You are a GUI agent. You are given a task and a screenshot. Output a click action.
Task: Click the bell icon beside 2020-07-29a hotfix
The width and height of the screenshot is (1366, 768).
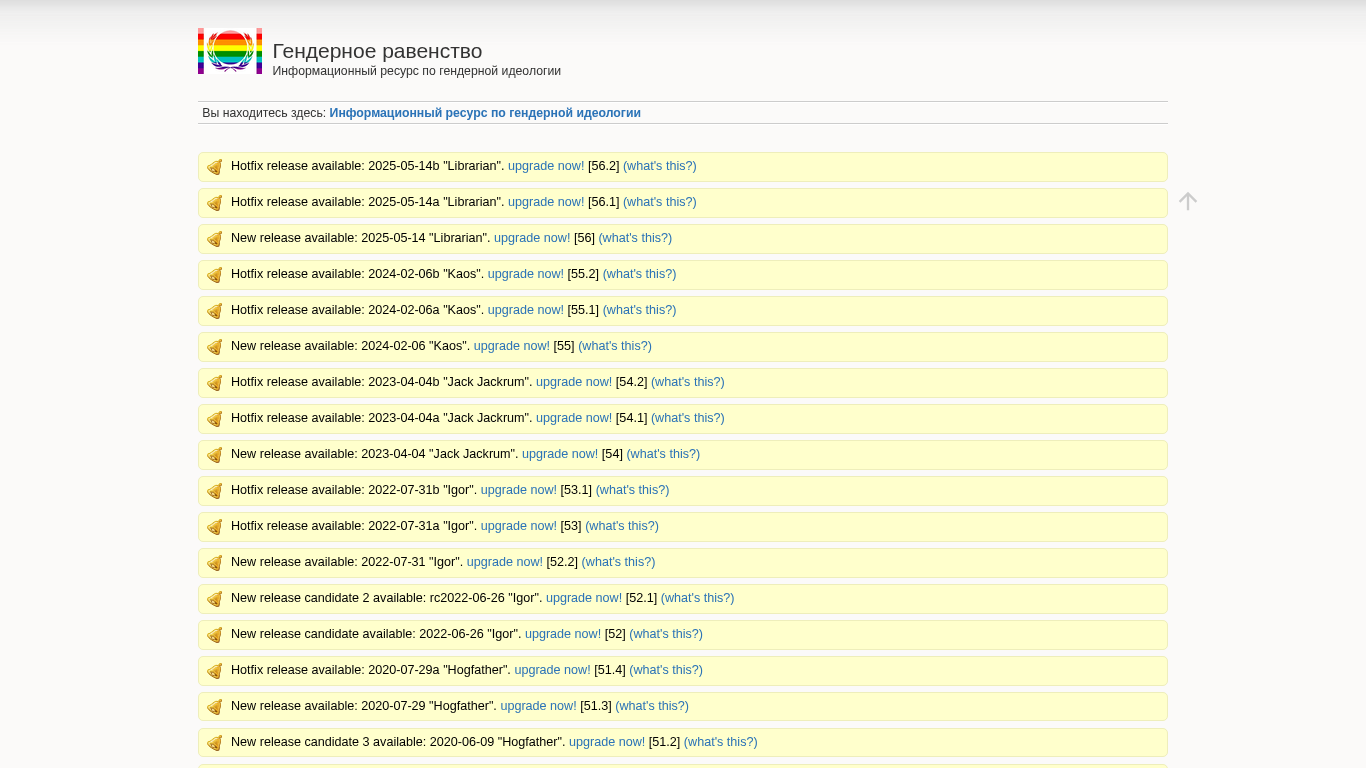[215, 671]
